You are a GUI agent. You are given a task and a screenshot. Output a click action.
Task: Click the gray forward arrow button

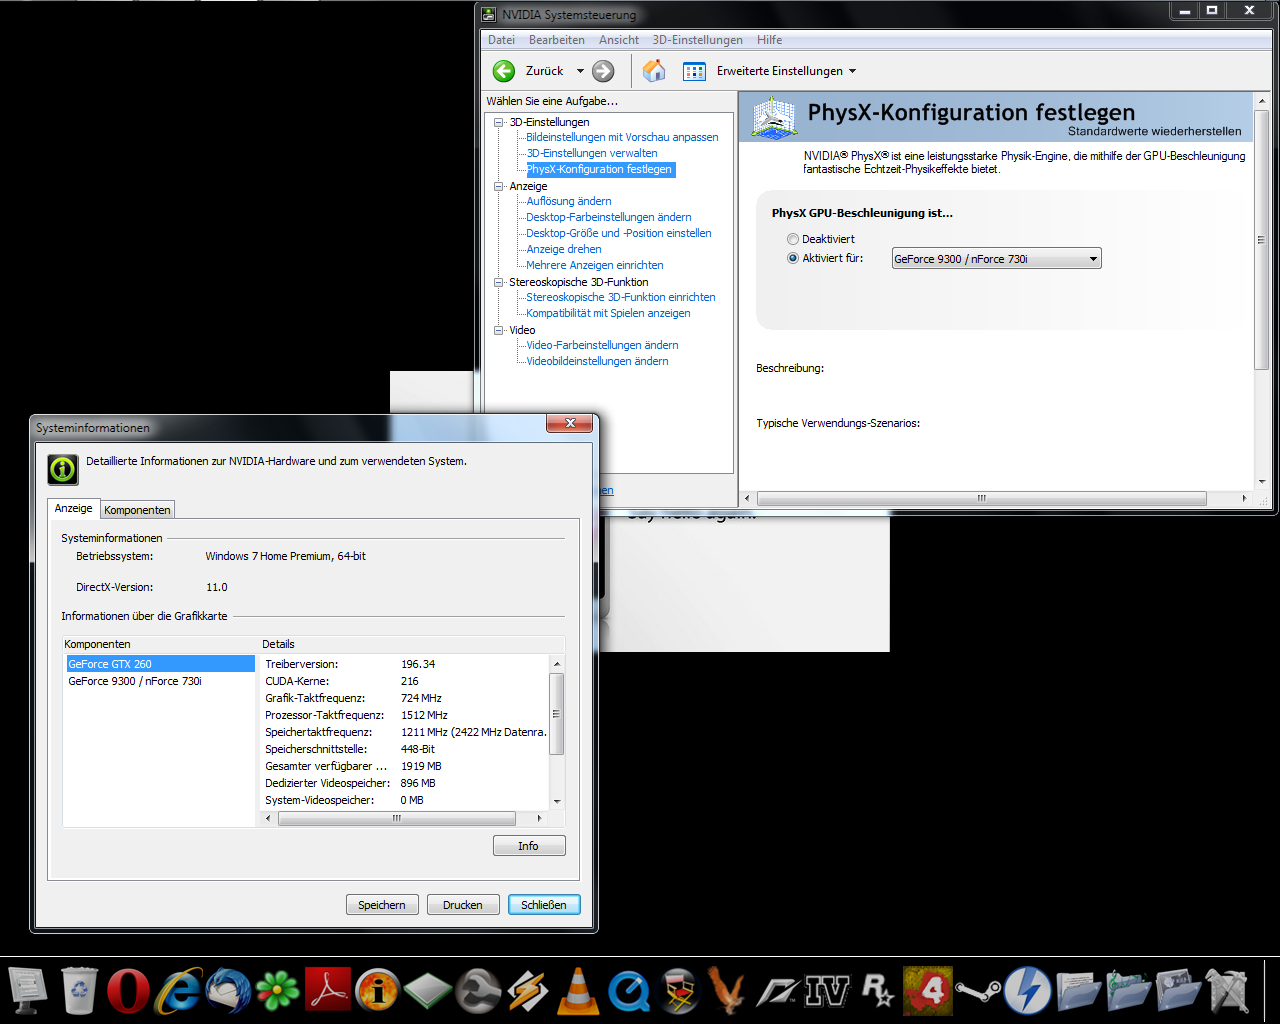(603, 71)
